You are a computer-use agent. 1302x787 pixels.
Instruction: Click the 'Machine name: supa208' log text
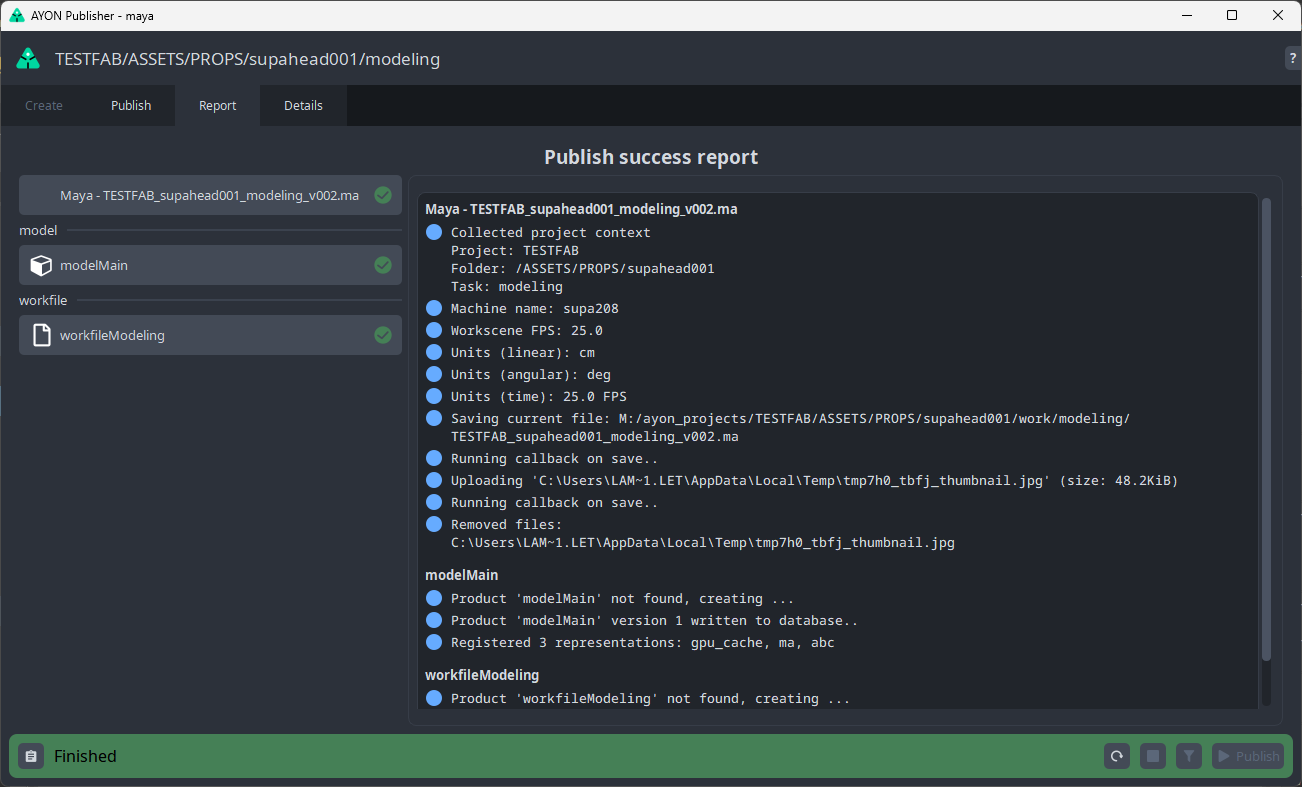tap(535, 308)
